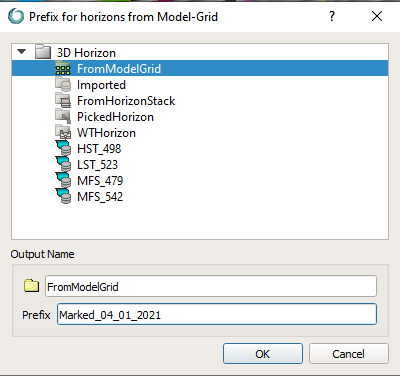Close the Prefix for horizons dialog
This screenshot has width=400, height=376.
(377, 16)
